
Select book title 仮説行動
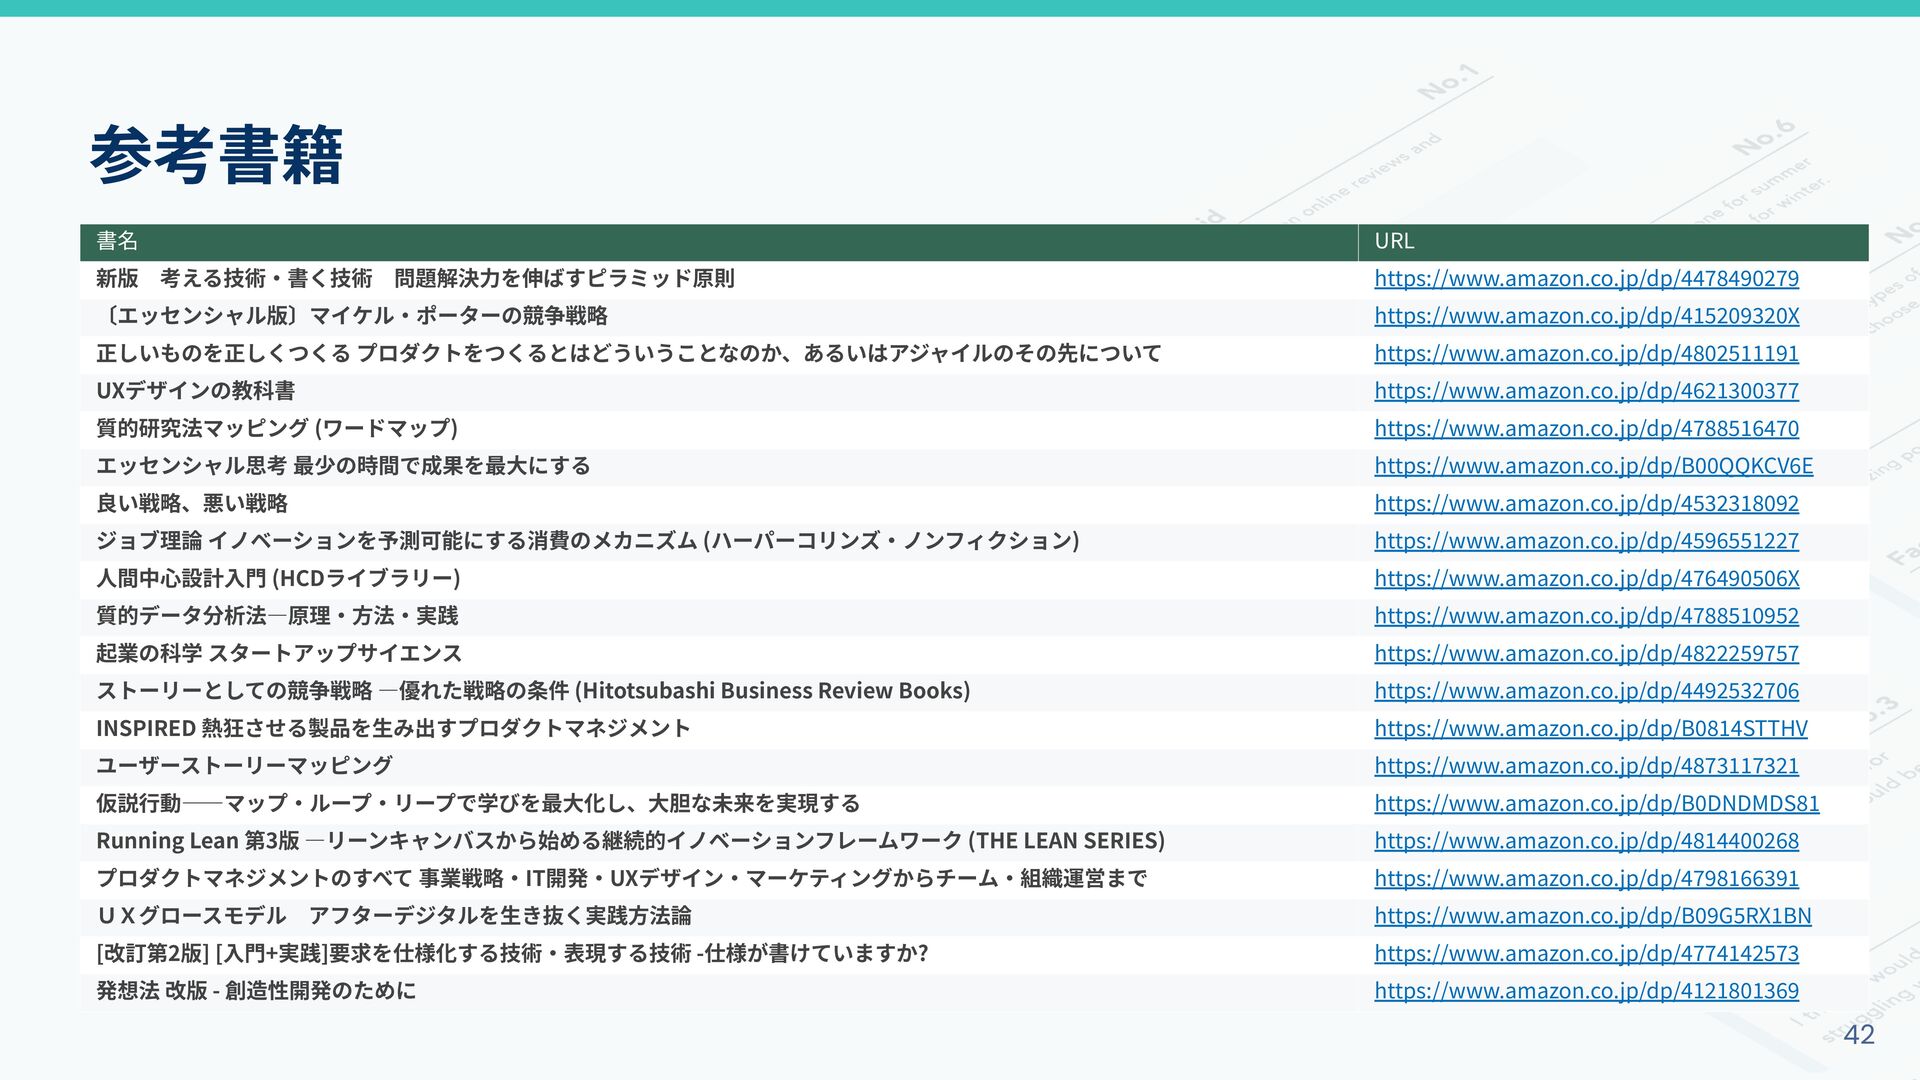(478, 803)
